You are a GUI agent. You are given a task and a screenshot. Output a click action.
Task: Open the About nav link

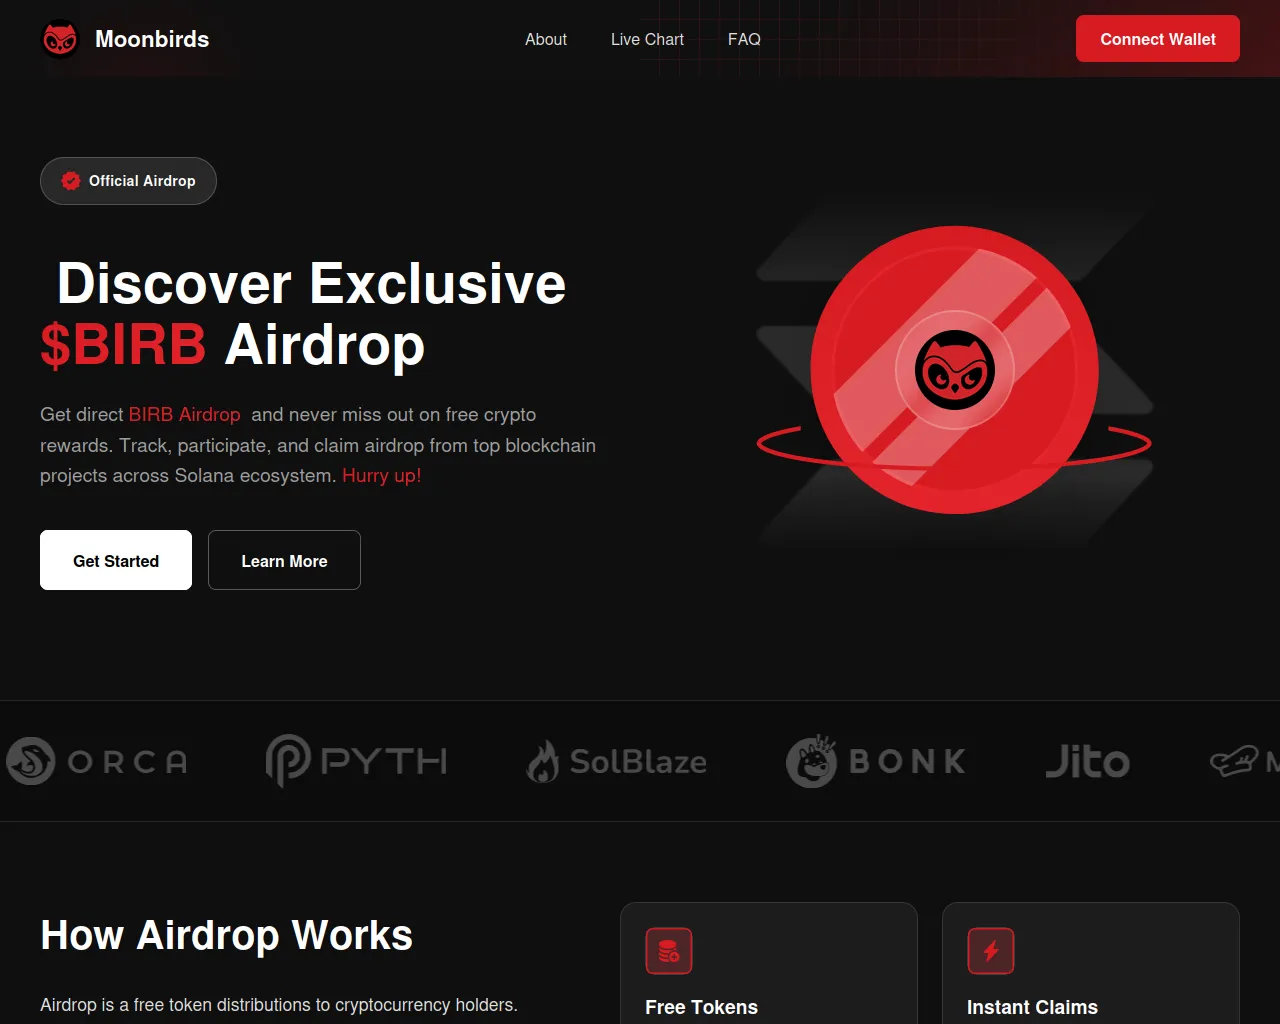tap(546, 39)
